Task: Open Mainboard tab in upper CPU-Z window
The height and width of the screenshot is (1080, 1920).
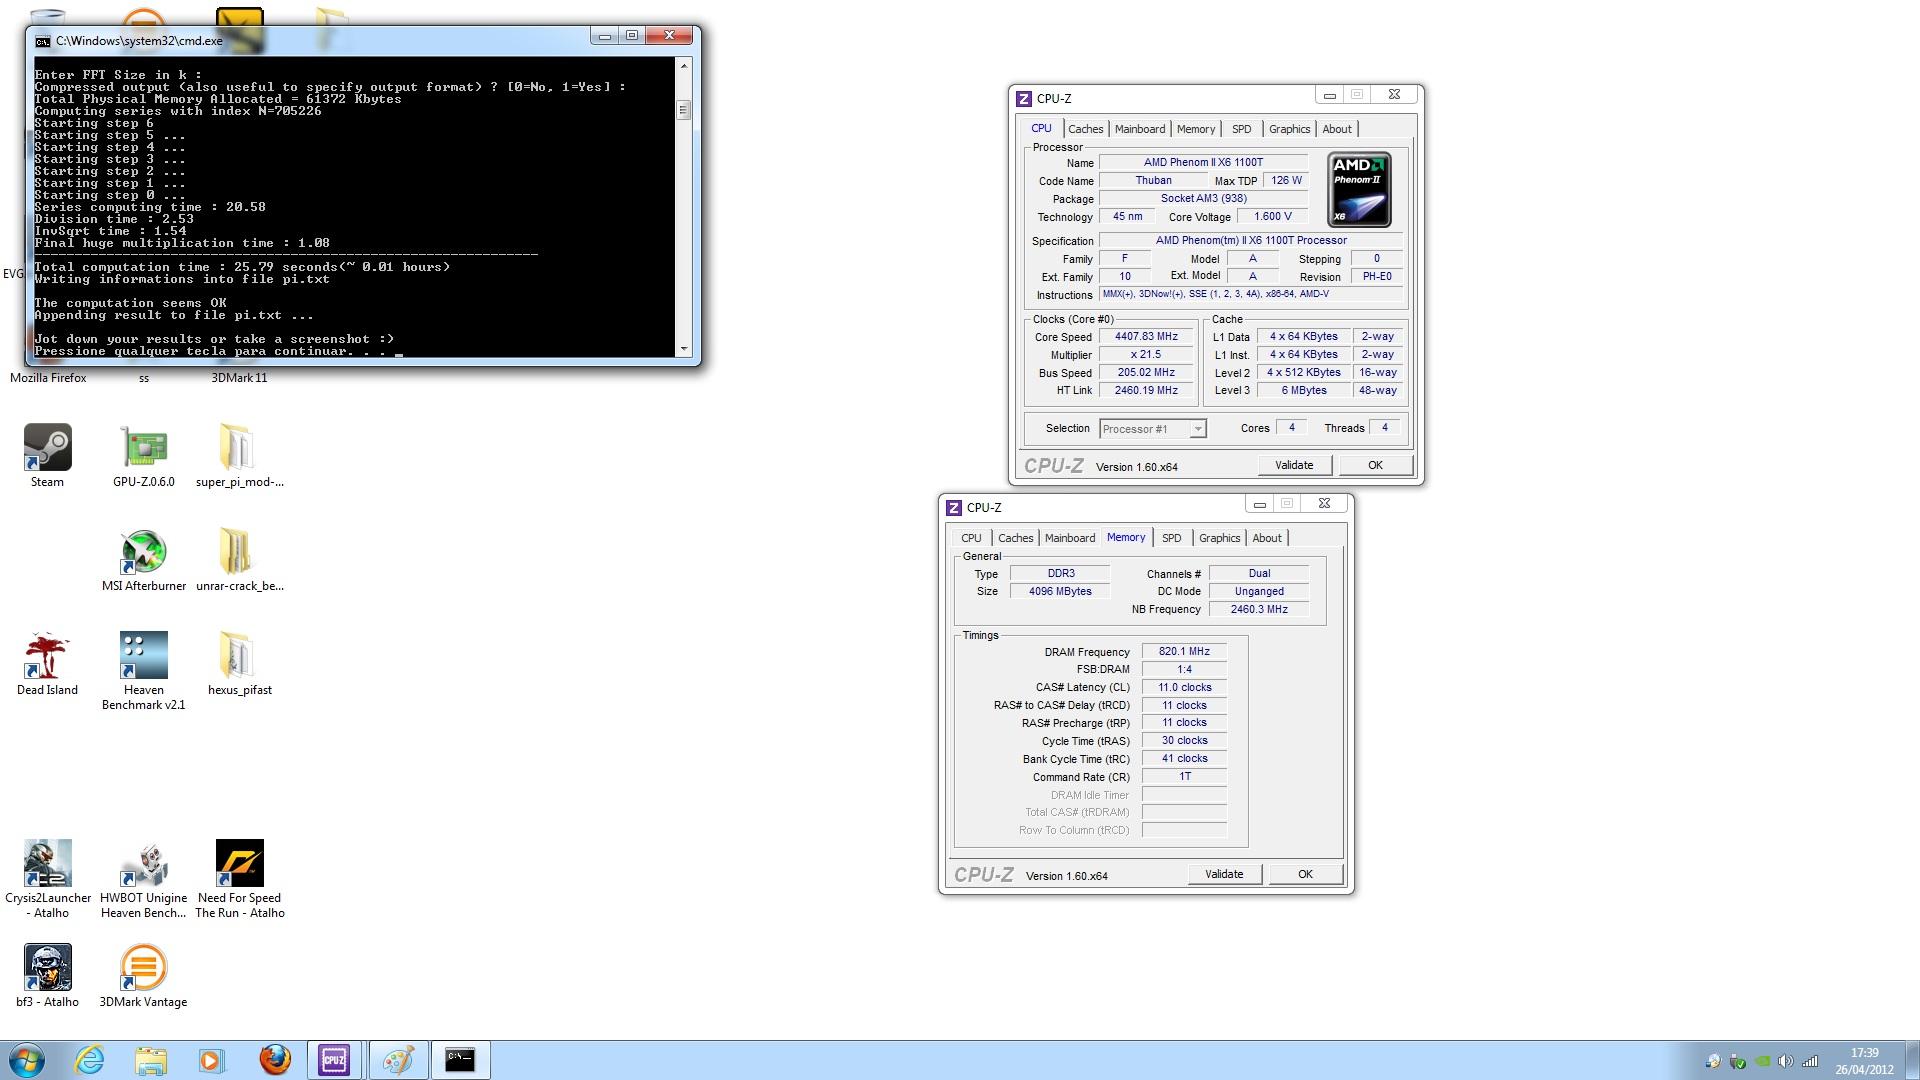Action: pos(1140,129)
